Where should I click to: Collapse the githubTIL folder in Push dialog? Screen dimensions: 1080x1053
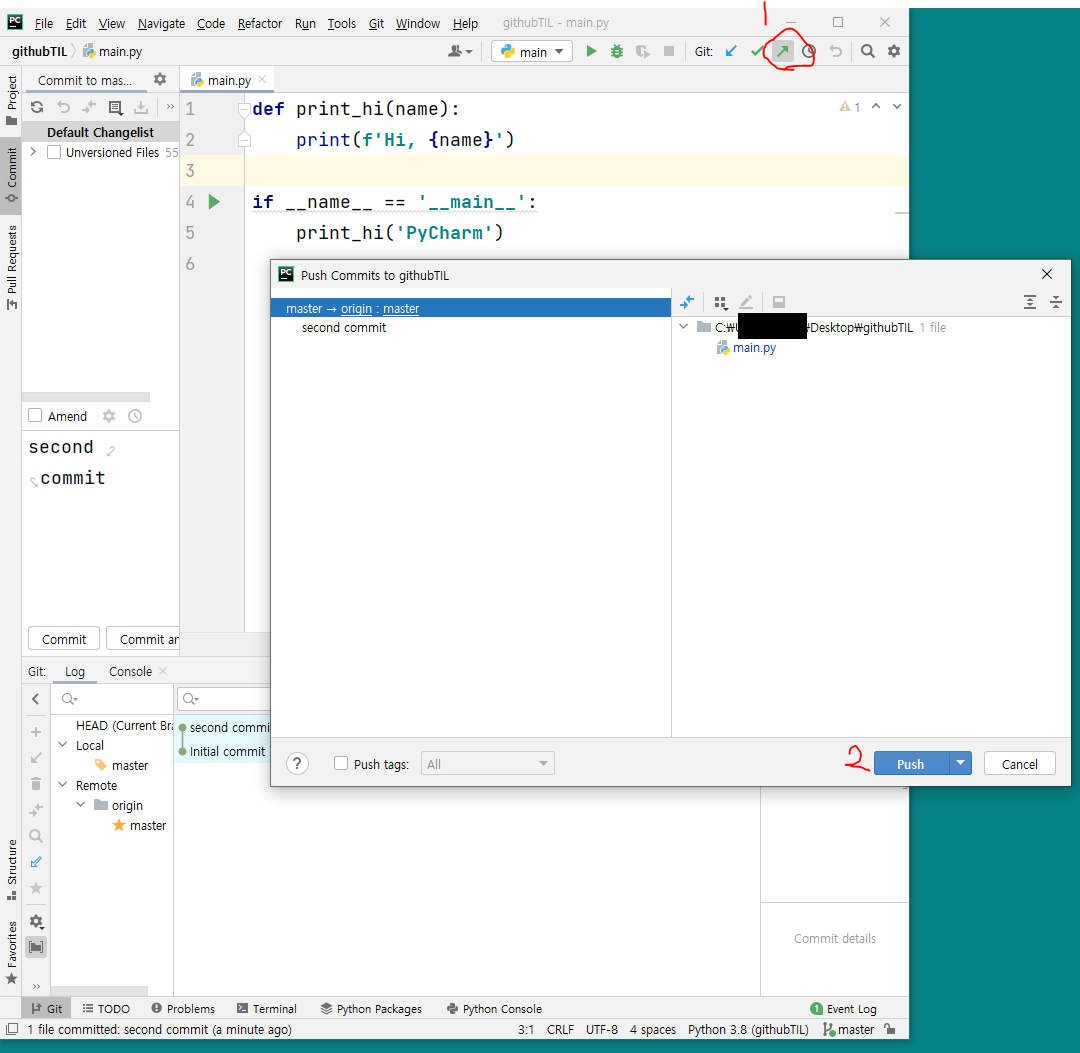click(x=683, y=327)
